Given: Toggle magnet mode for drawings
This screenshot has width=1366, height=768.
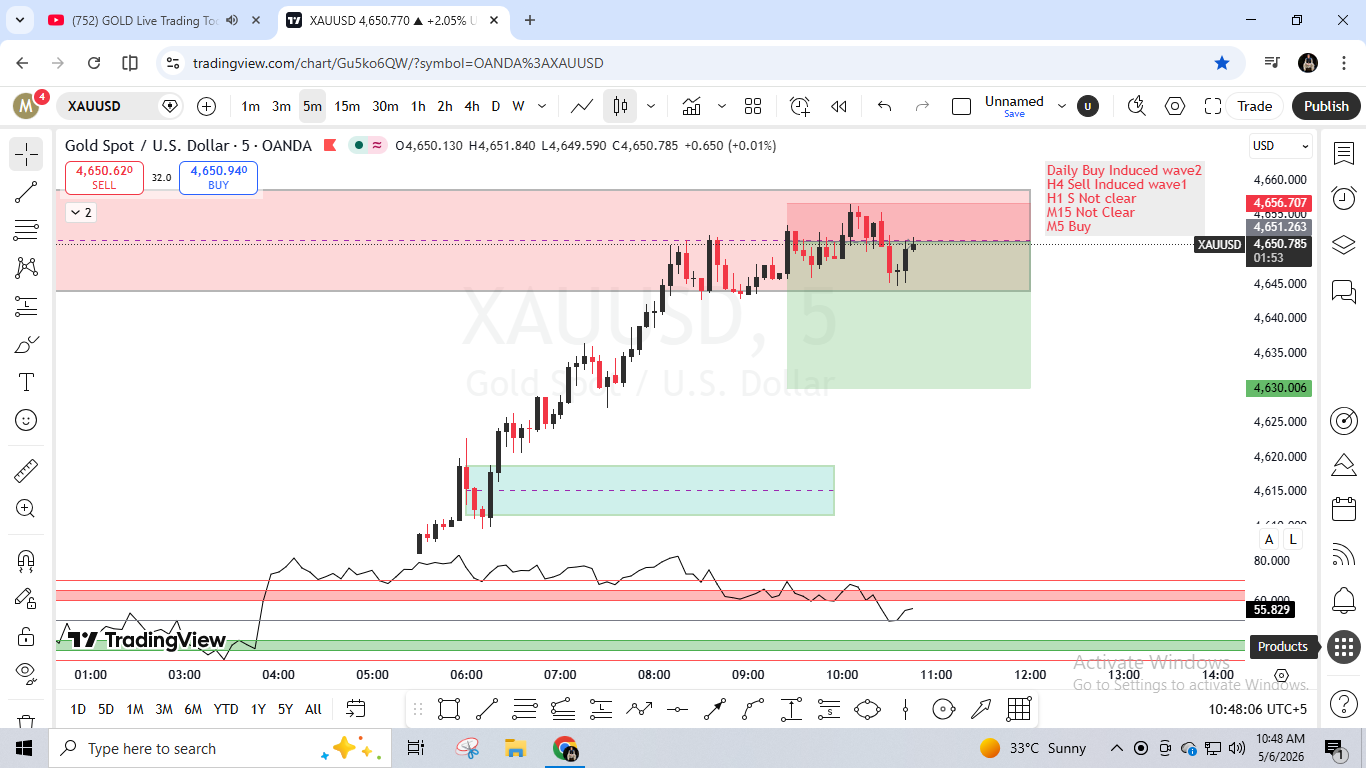Looking at the screenshot, I should click(x=26, y=560).
